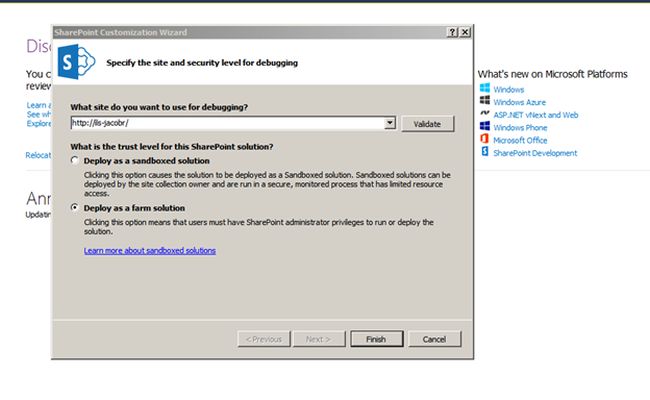The image size is (650, 400).
Task: Validate the debugging site URL
Action: 427,124
